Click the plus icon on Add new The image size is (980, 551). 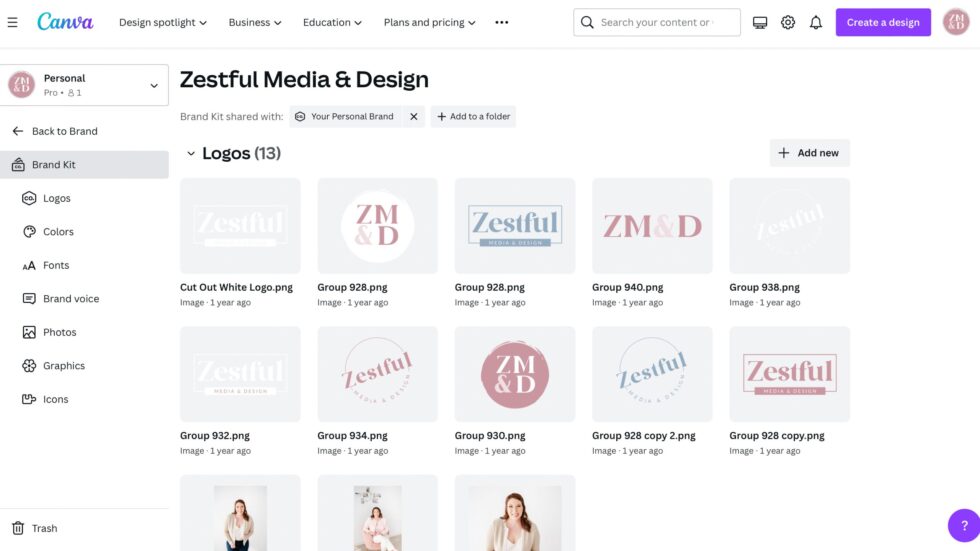[x=783, y=153]
